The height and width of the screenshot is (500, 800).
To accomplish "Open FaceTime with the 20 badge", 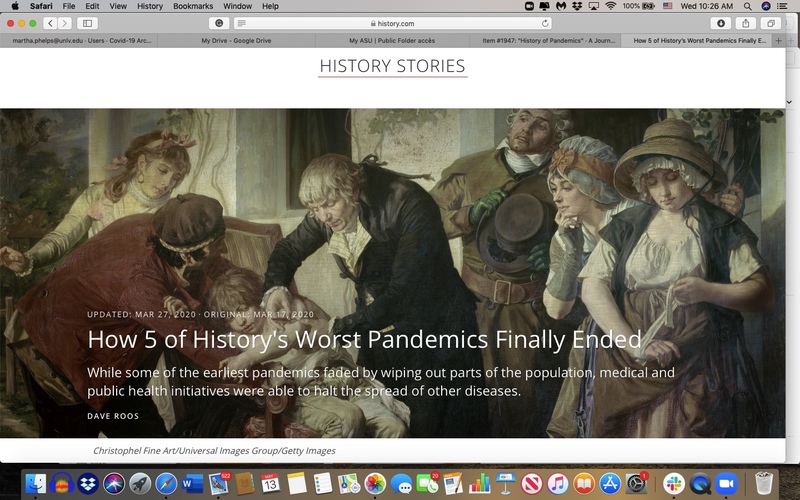I will click(428, 483).
